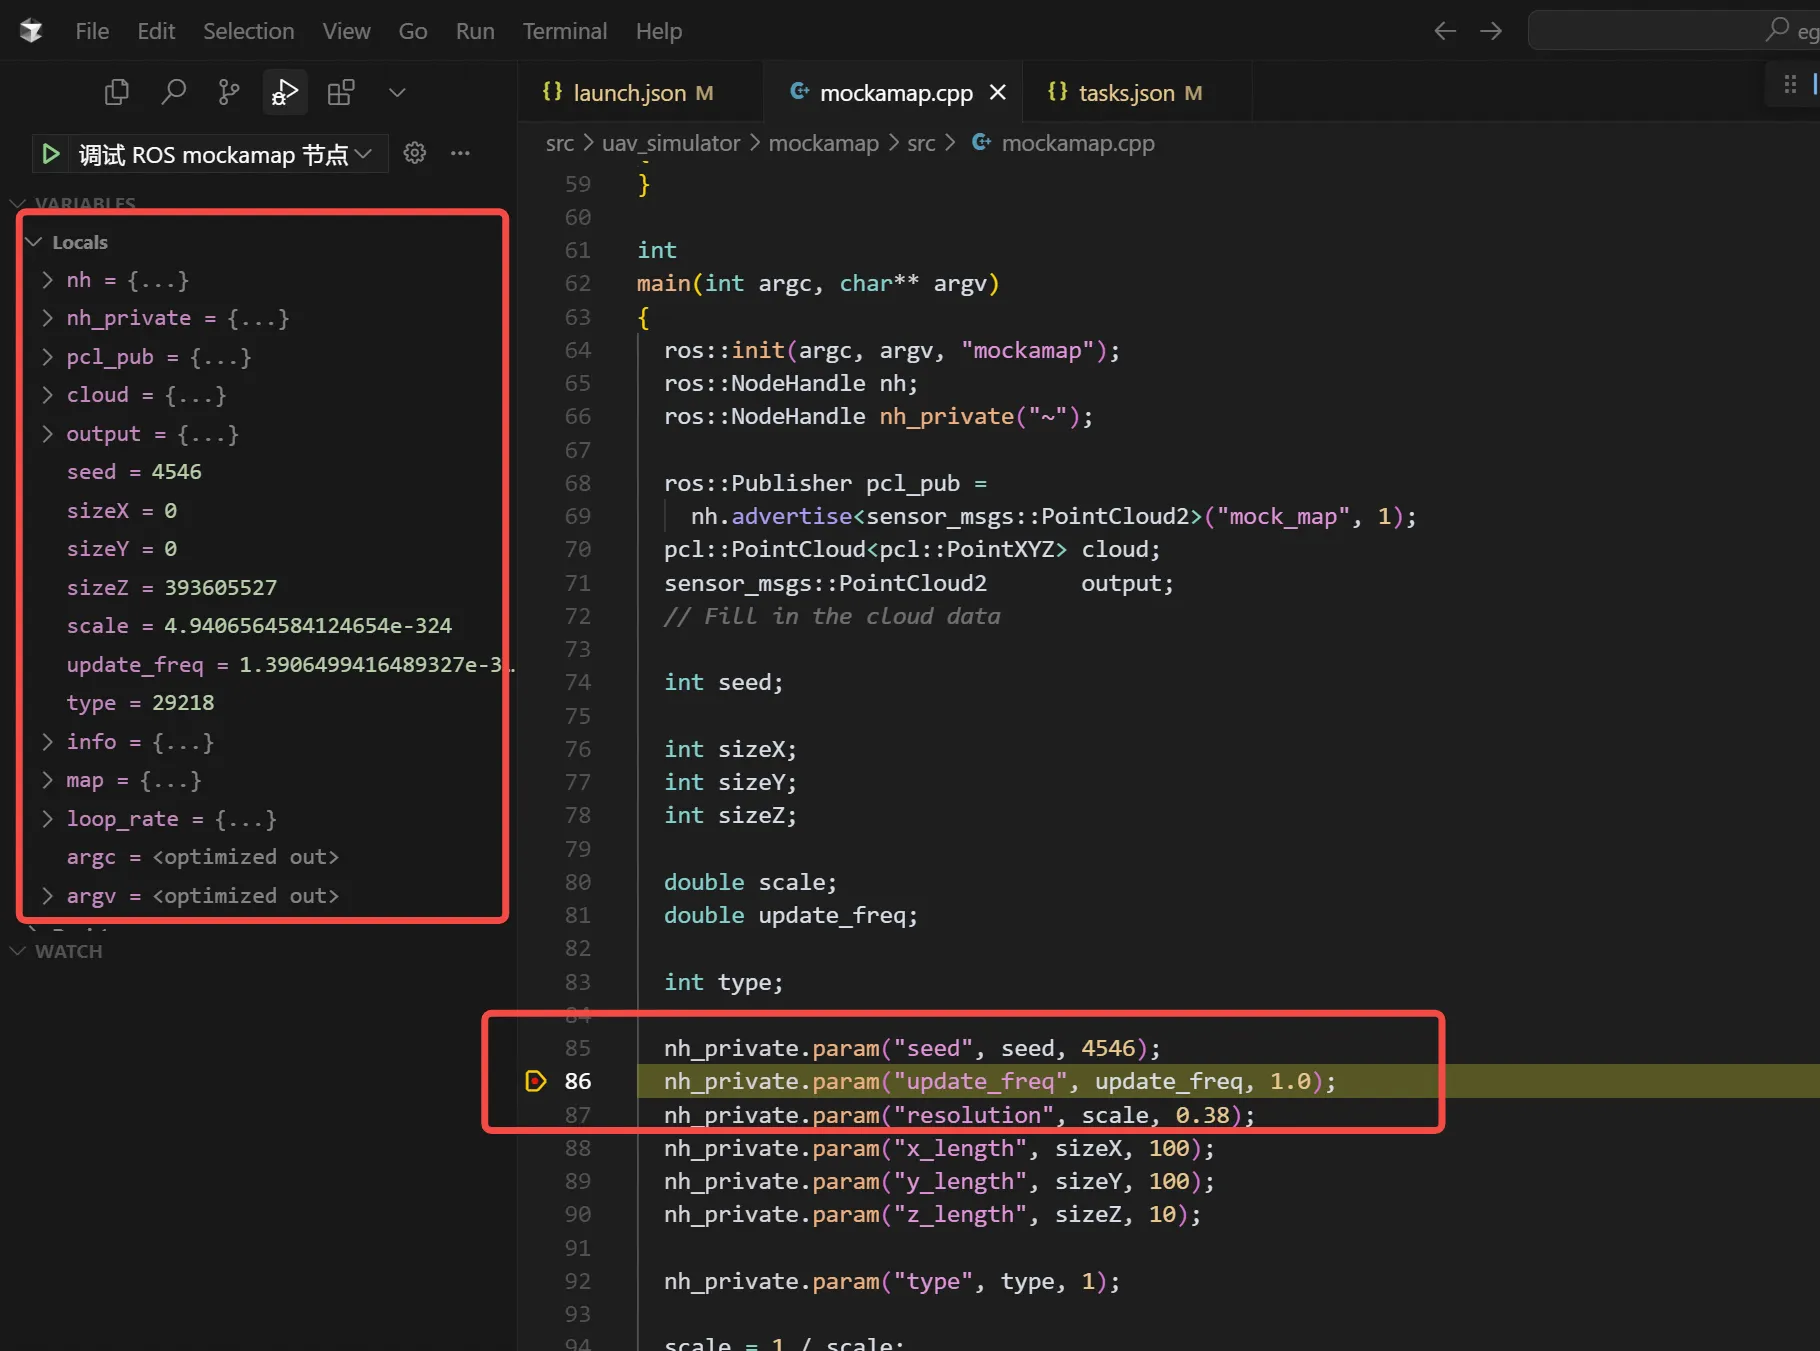This screenshot has width=1820, height=1351.
Task: Click breadcrumb segment uav_simulator
Action: tap(671, 143)
